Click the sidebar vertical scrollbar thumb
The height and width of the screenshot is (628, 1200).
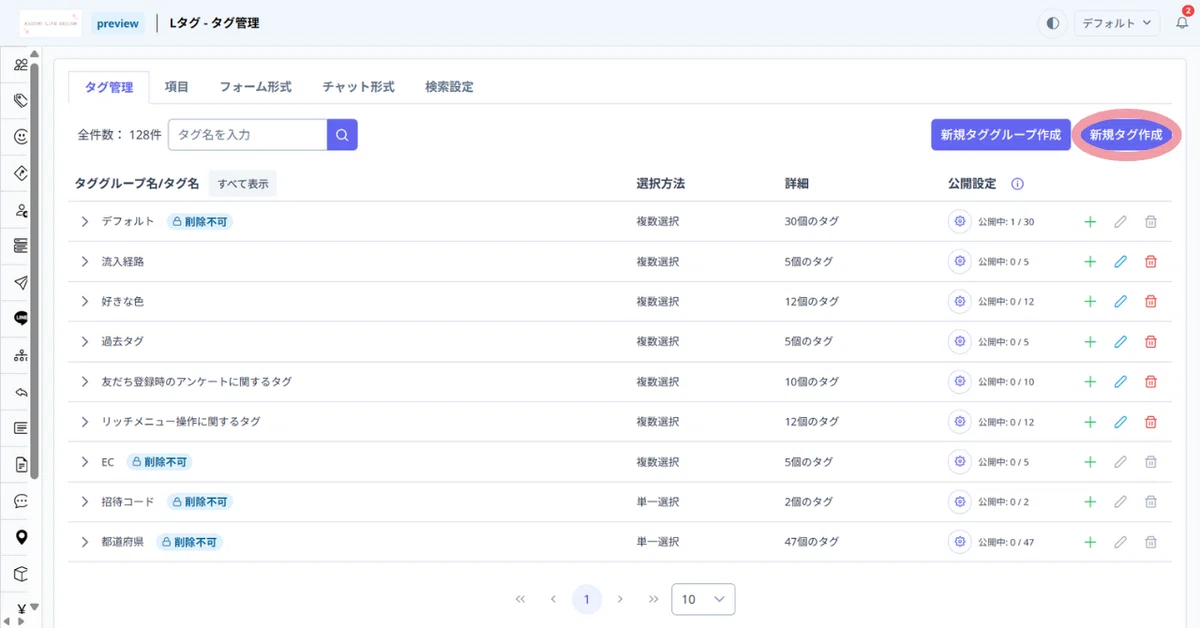pyautogui.click(x=34, y=270)
